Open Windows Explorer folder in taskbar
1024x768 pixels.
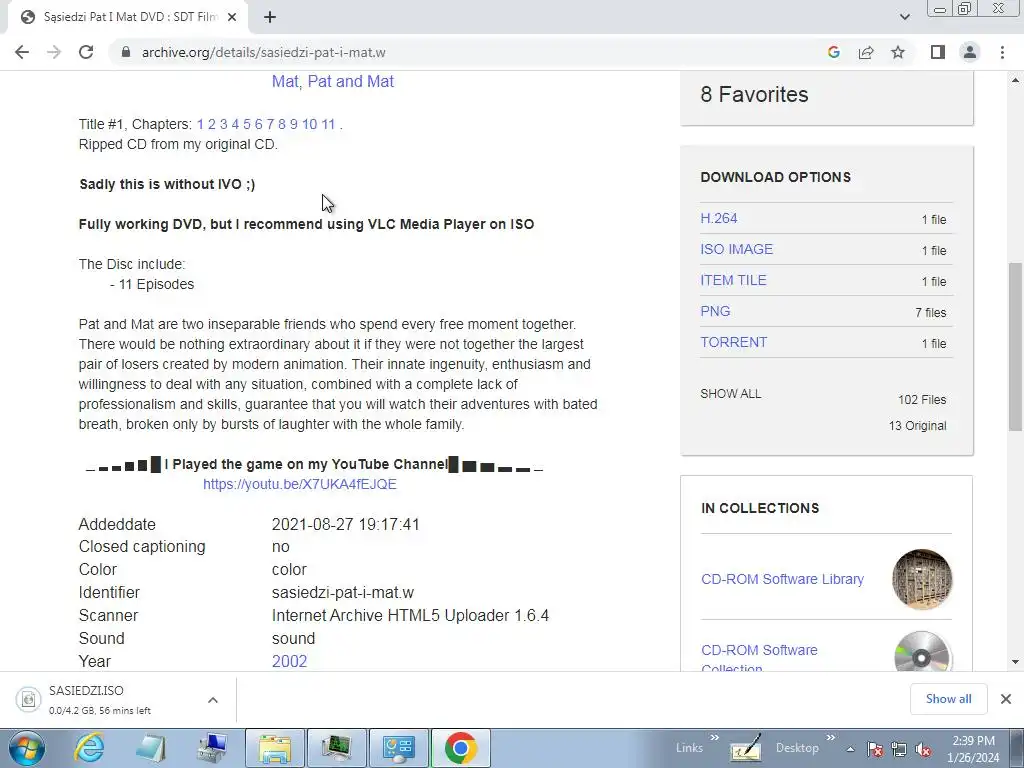pyautogui.click(x=275, y=748)
